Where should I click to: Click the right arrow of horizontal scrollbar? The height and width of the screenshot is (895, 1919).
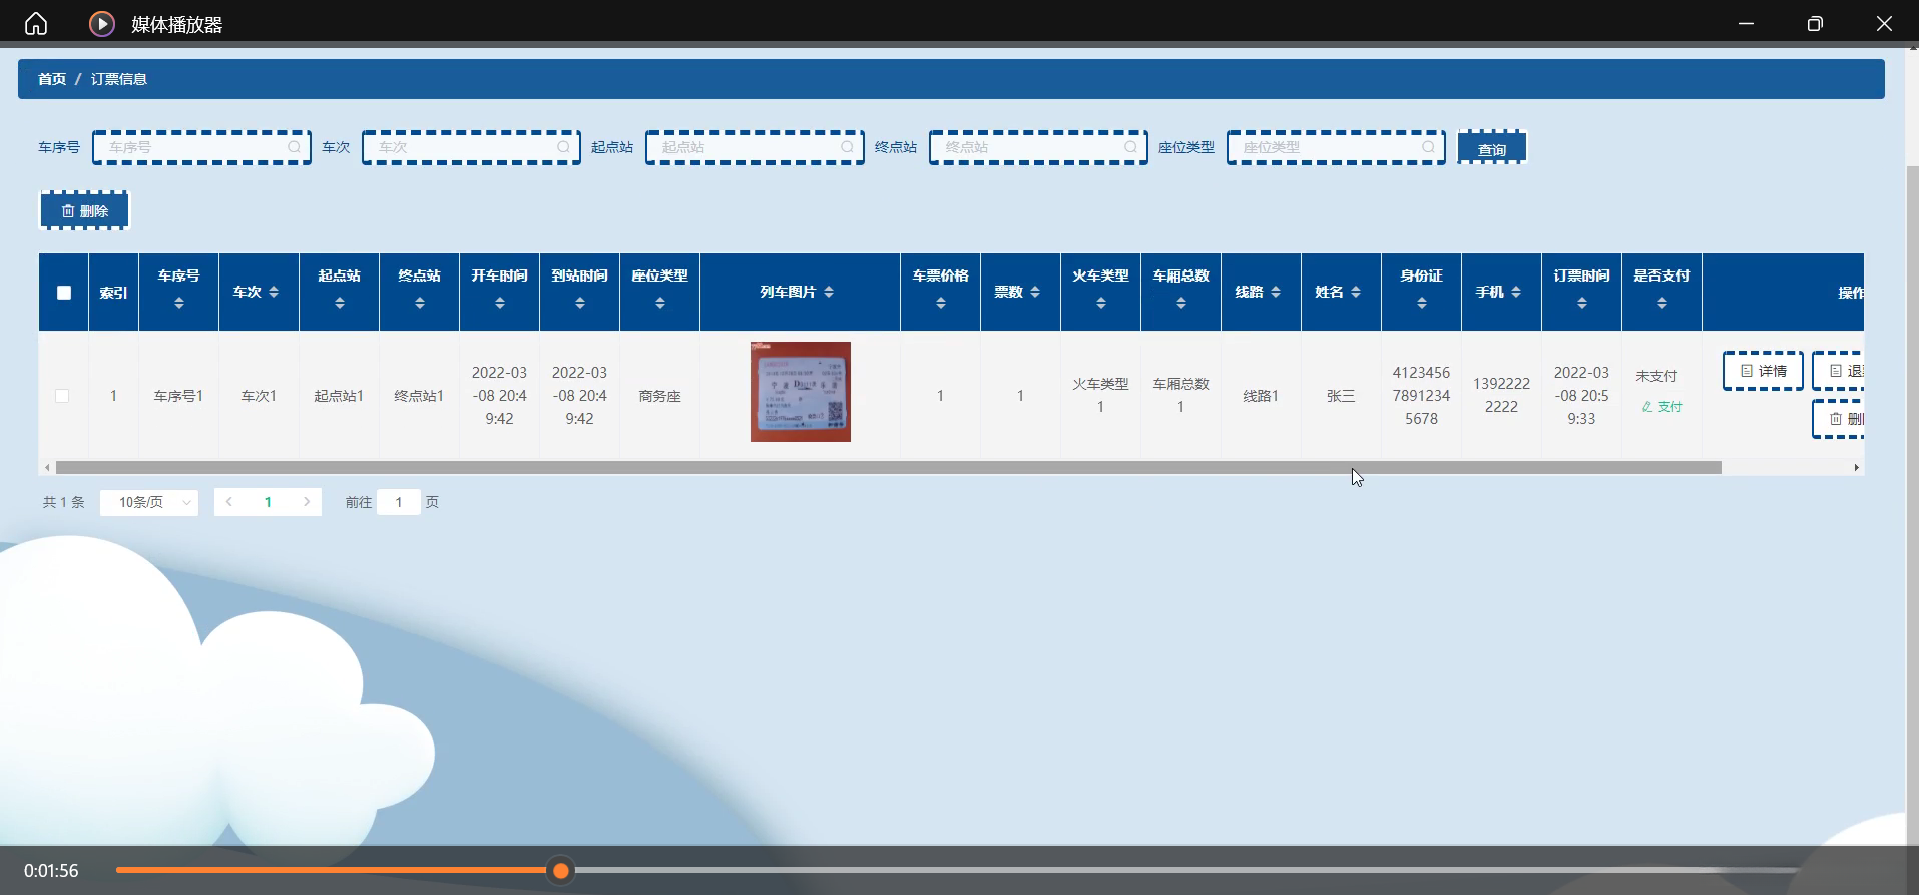coord(1857,467)
